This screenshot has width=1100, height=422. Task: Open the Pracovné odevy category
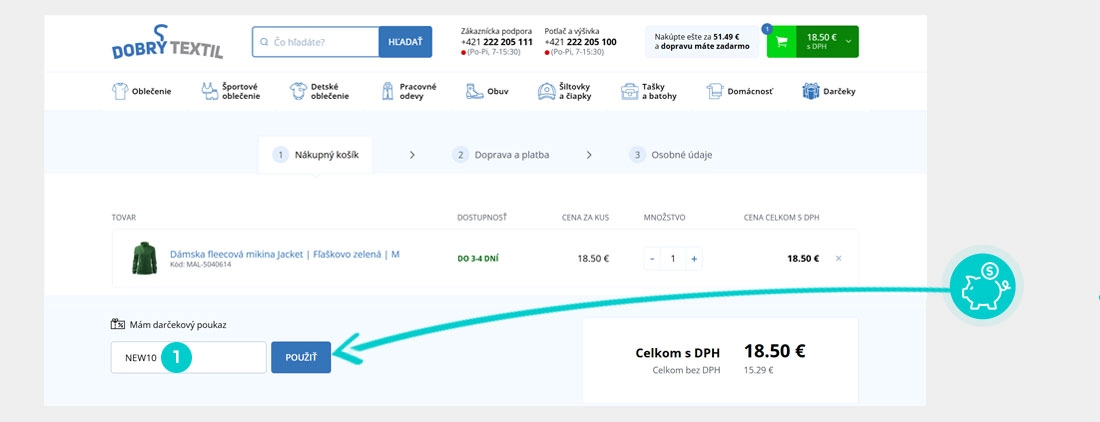coord(418,91)
